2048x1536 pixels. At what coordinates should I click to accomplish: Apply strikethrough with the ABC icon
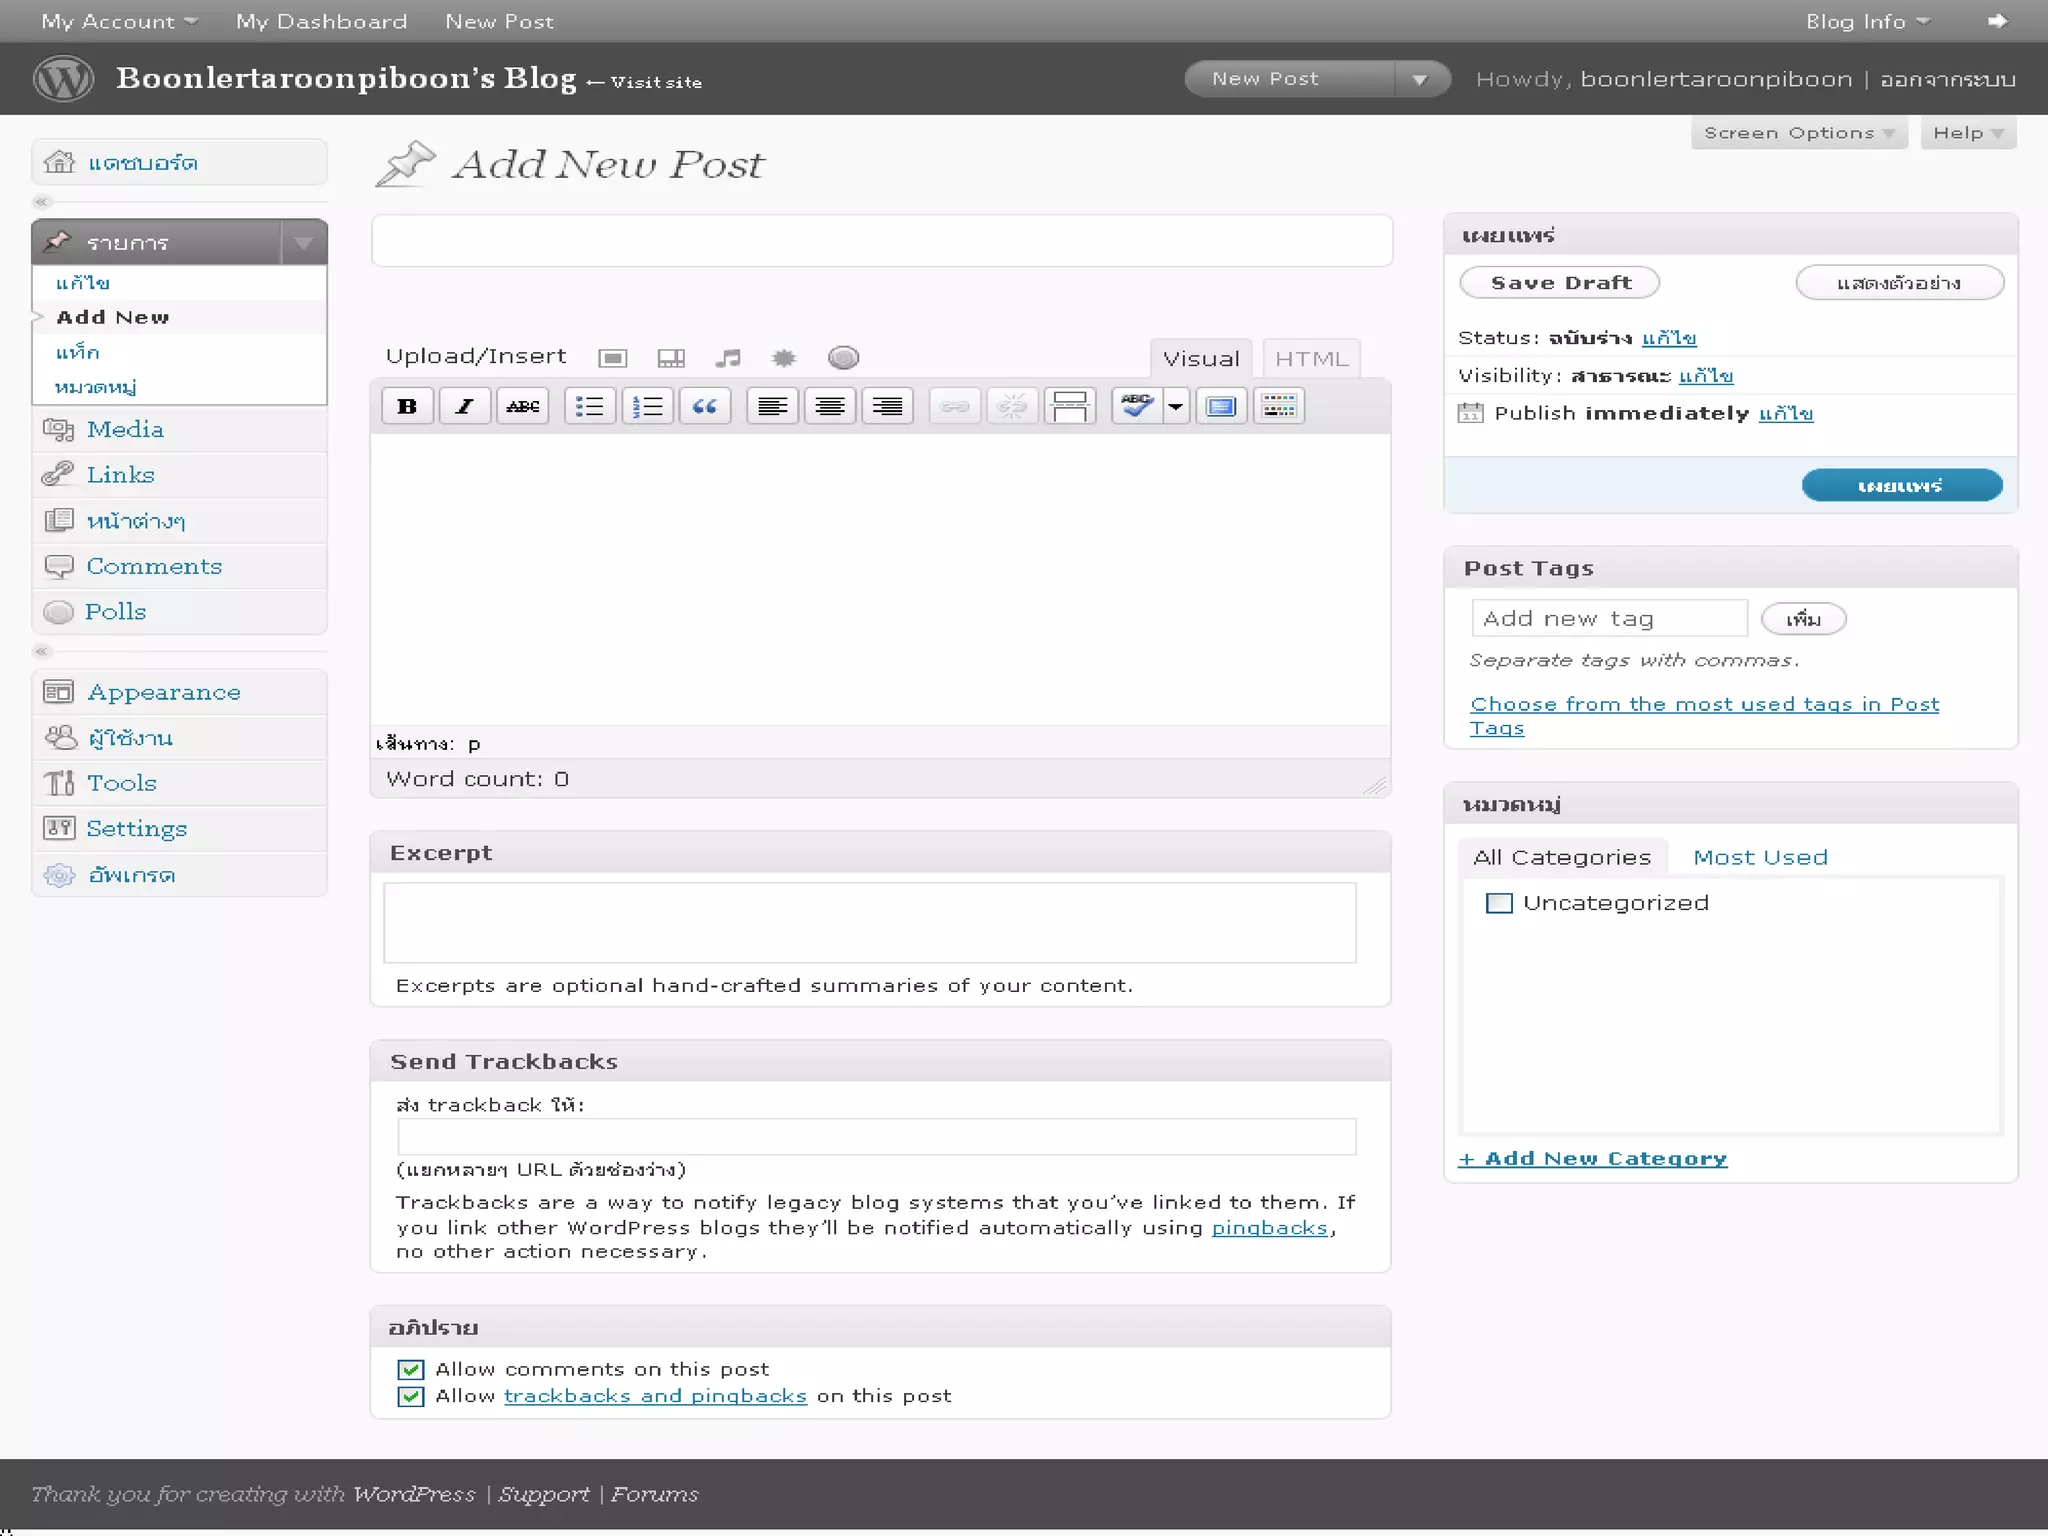(522, 406)
